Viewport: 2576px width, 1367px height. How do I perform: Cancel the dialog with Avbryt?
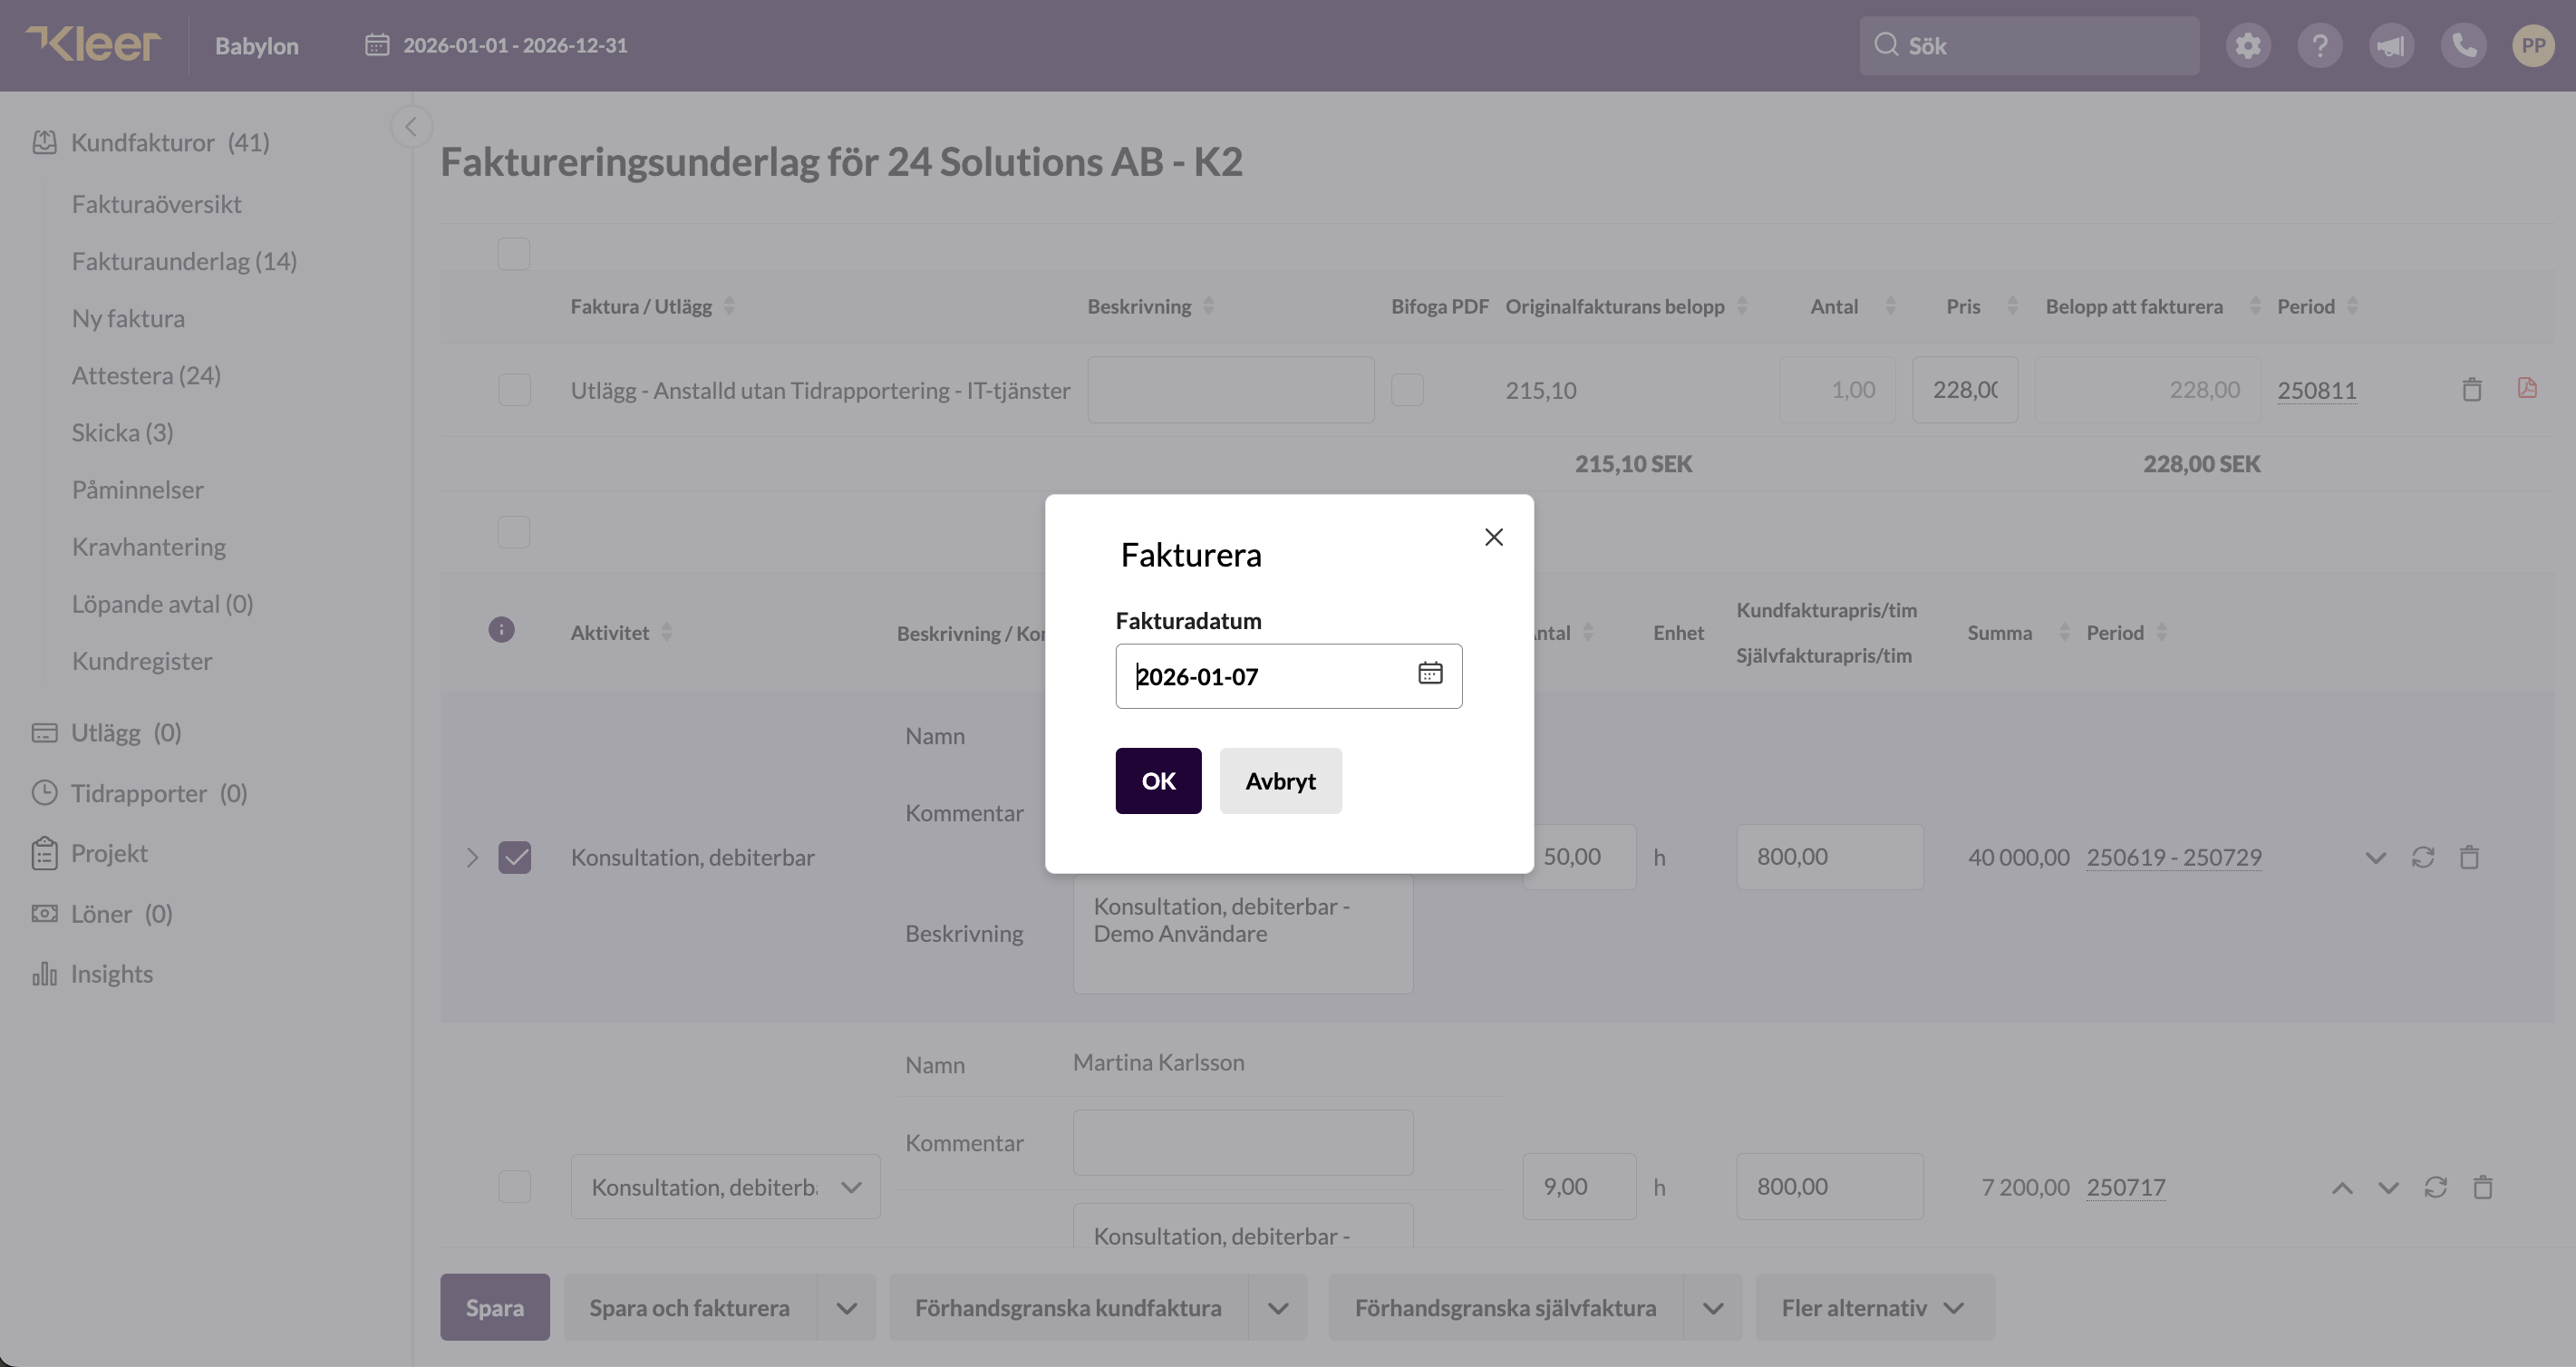coord(1280,781)
